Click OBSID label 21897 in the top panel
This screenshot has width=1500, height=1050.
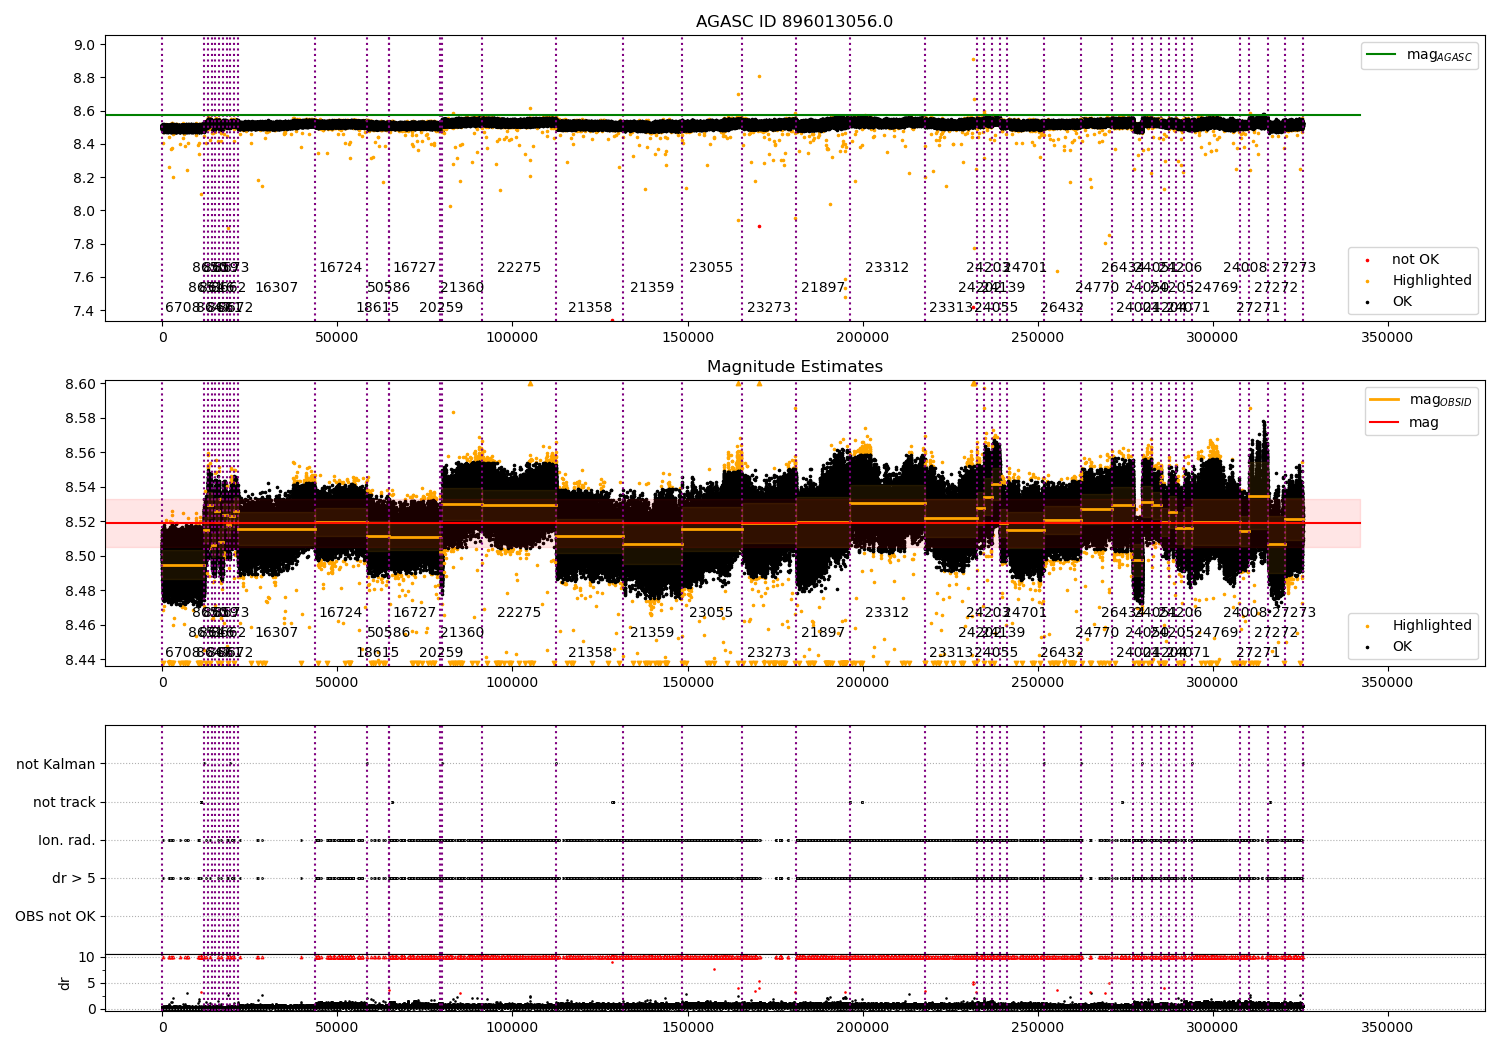pos(823,288)
